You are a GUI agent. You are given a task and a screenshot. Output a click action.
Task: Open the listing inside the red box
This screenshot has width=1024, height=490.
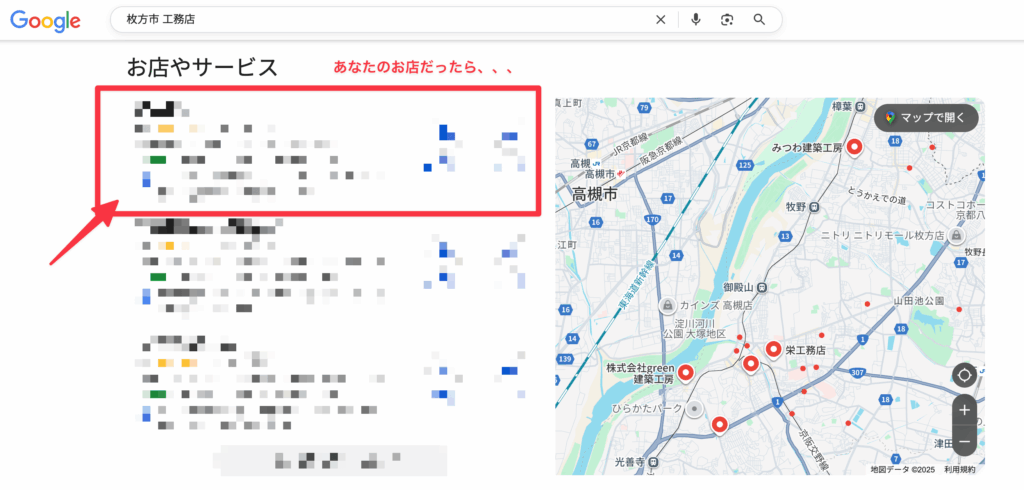coord(317,150)
